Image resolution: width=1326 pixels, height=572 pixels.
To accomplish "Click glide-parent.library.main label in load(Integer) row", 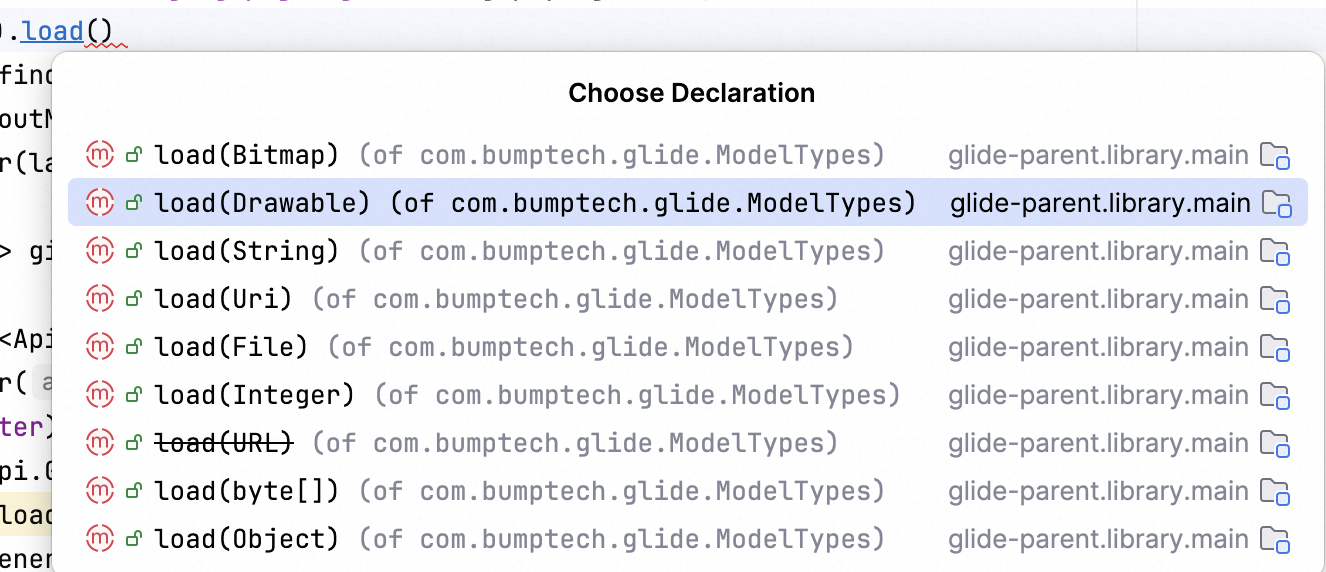I will click(x=1098, y=395).
